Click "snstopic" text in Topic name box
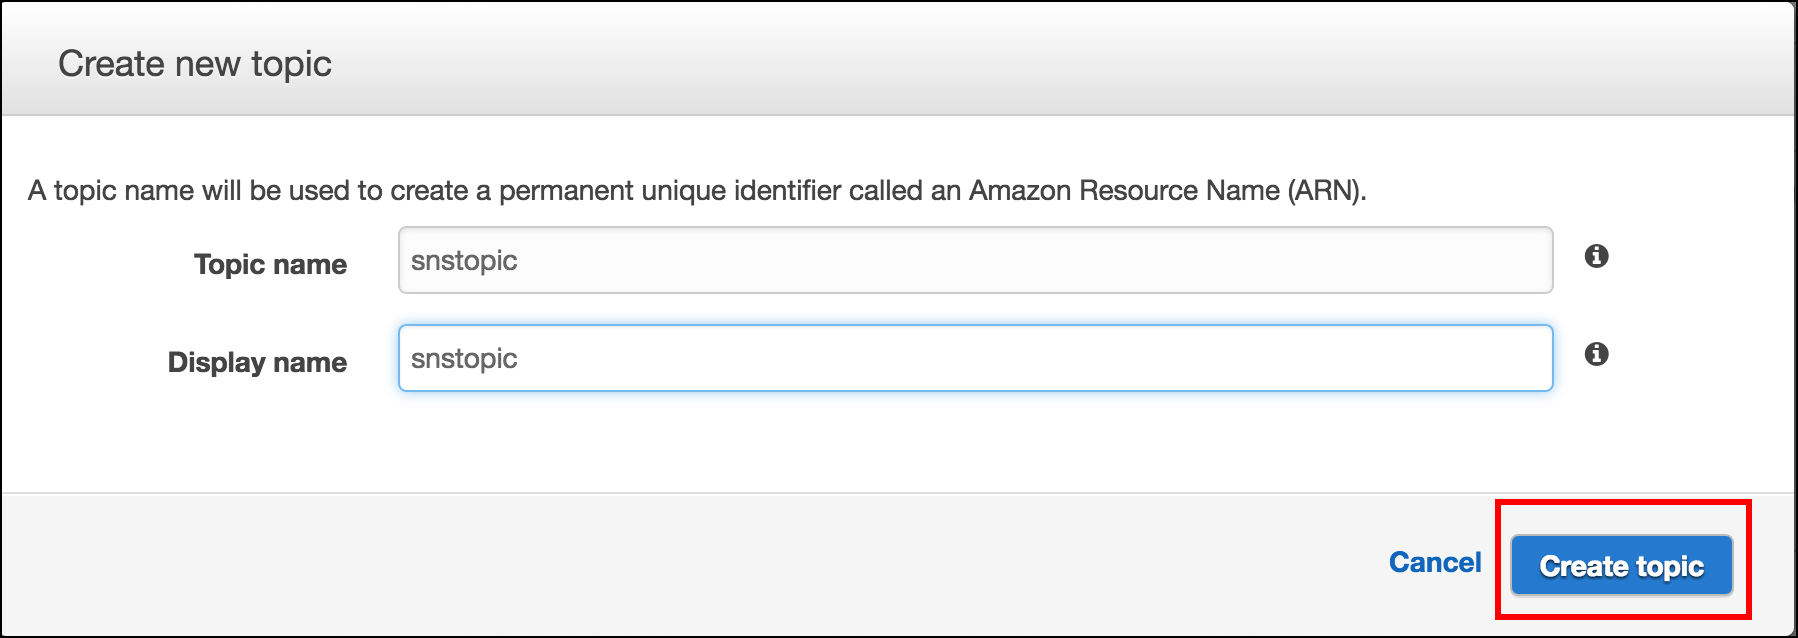The image size is (1798, 638). pos(464,261)
